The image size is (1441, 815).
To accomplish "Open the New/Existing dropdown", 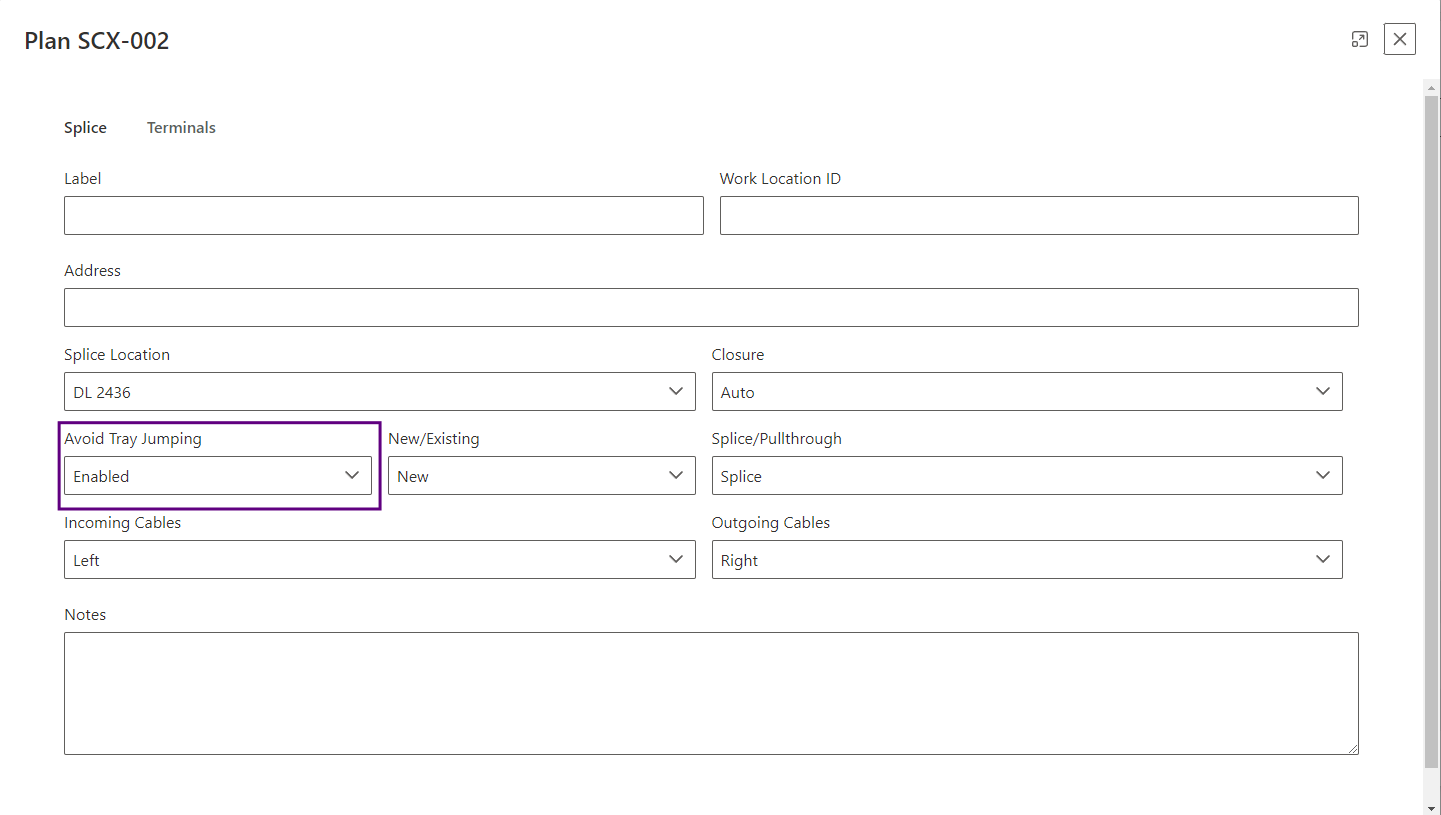I will coord(542,476).
